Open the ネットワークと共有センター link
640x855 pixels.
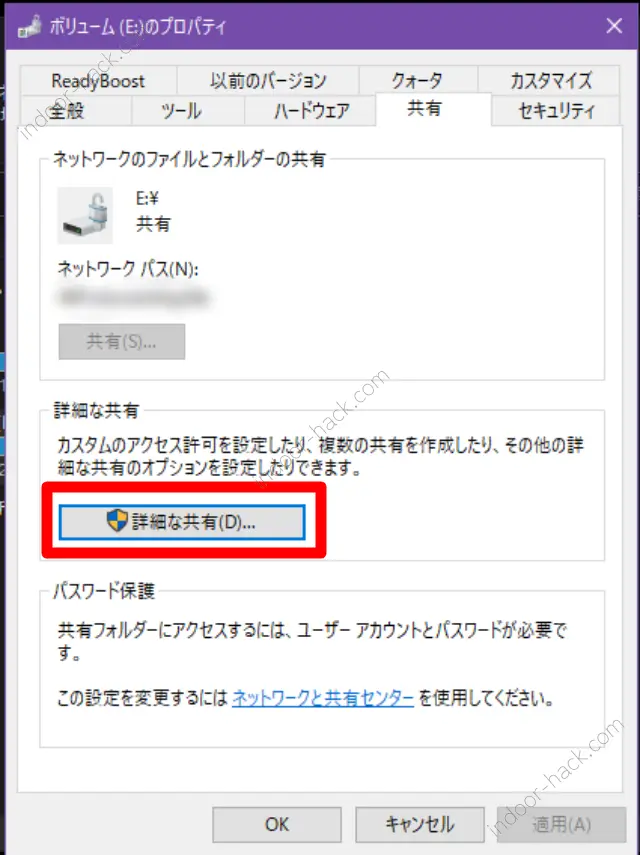click(x=323, y=699)
